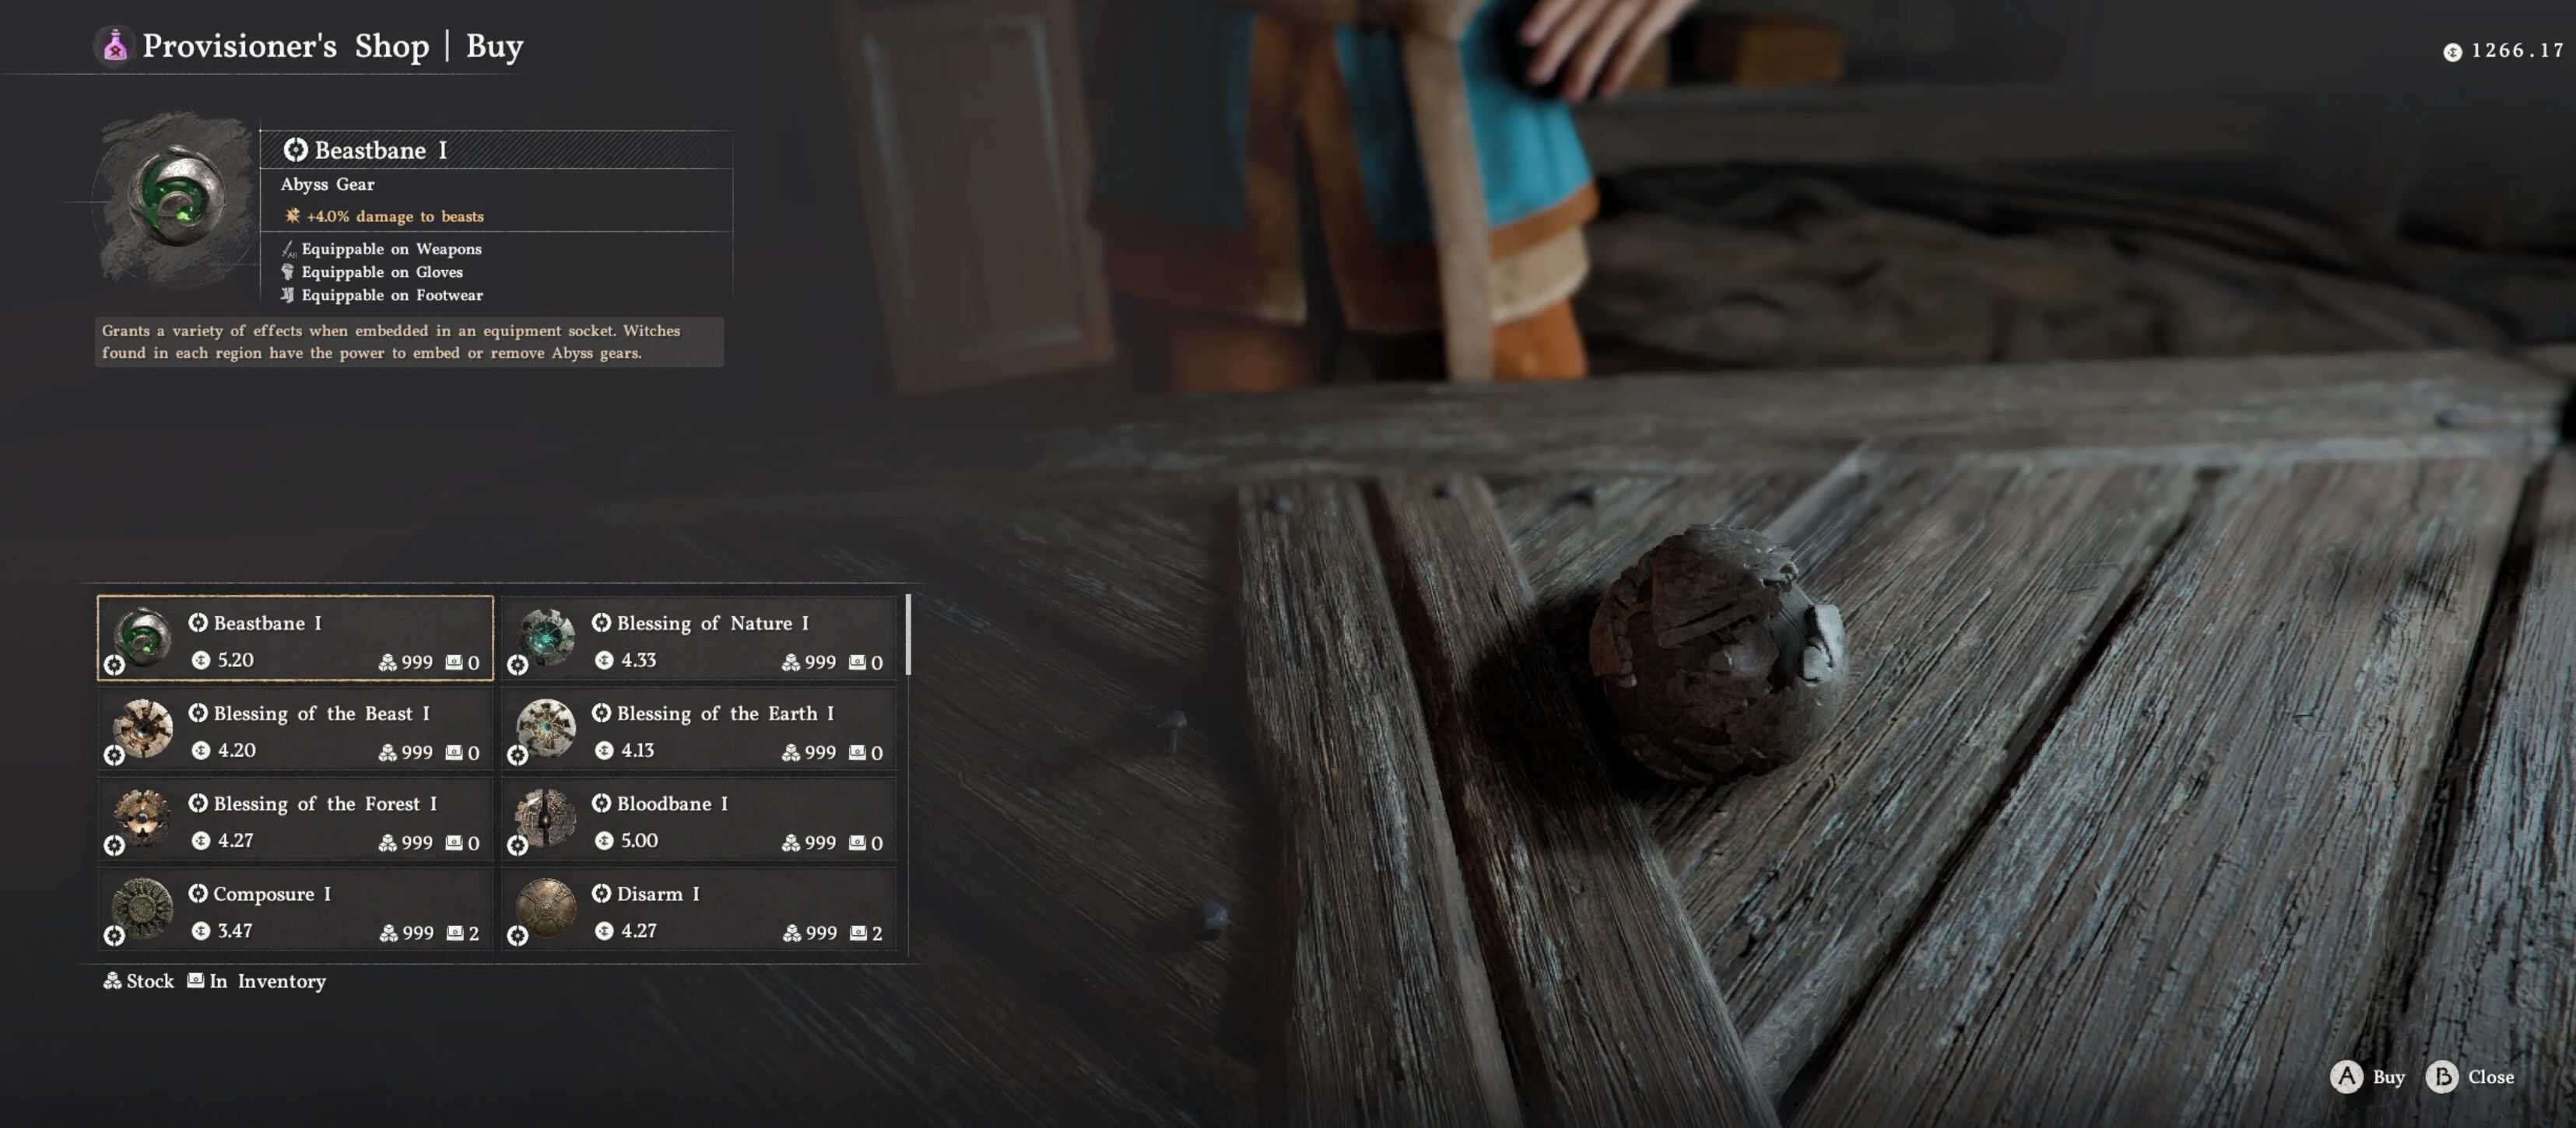Click the Provisioner's Shop potion icon

[115, 45]
